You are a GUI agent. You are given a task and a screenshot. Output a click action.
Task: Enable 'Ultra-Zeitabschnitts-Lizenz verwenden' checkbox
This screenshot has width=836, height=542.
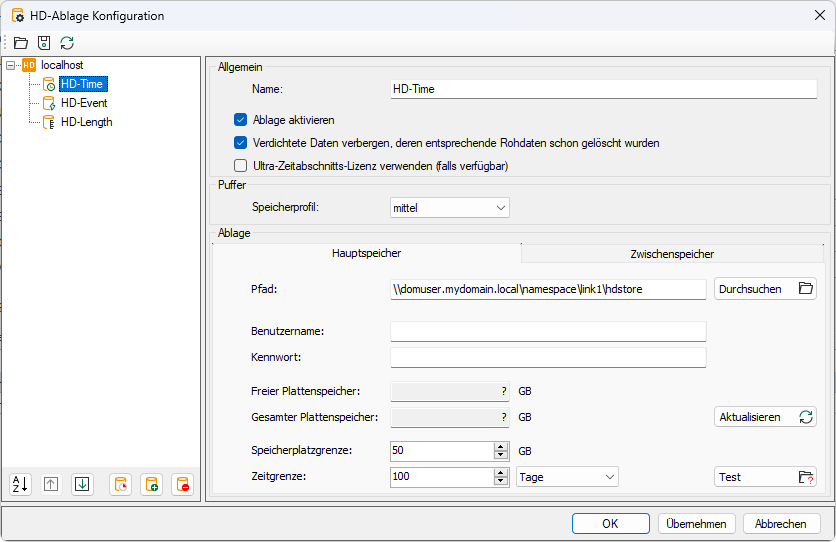click(x=240, y=166)
